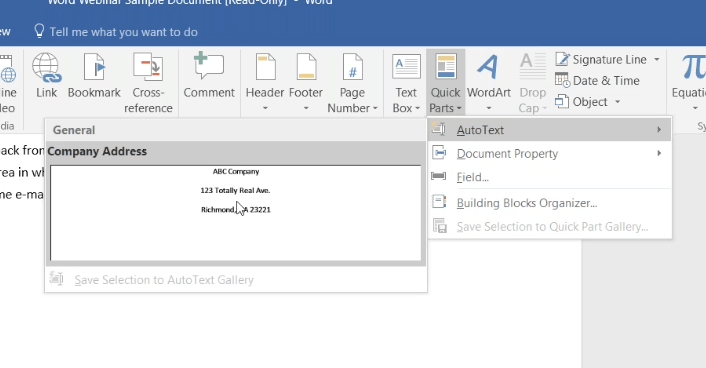Expand the Object dropdown arrow
This screenshot has height=368, width=706.
tap(617, 102)
